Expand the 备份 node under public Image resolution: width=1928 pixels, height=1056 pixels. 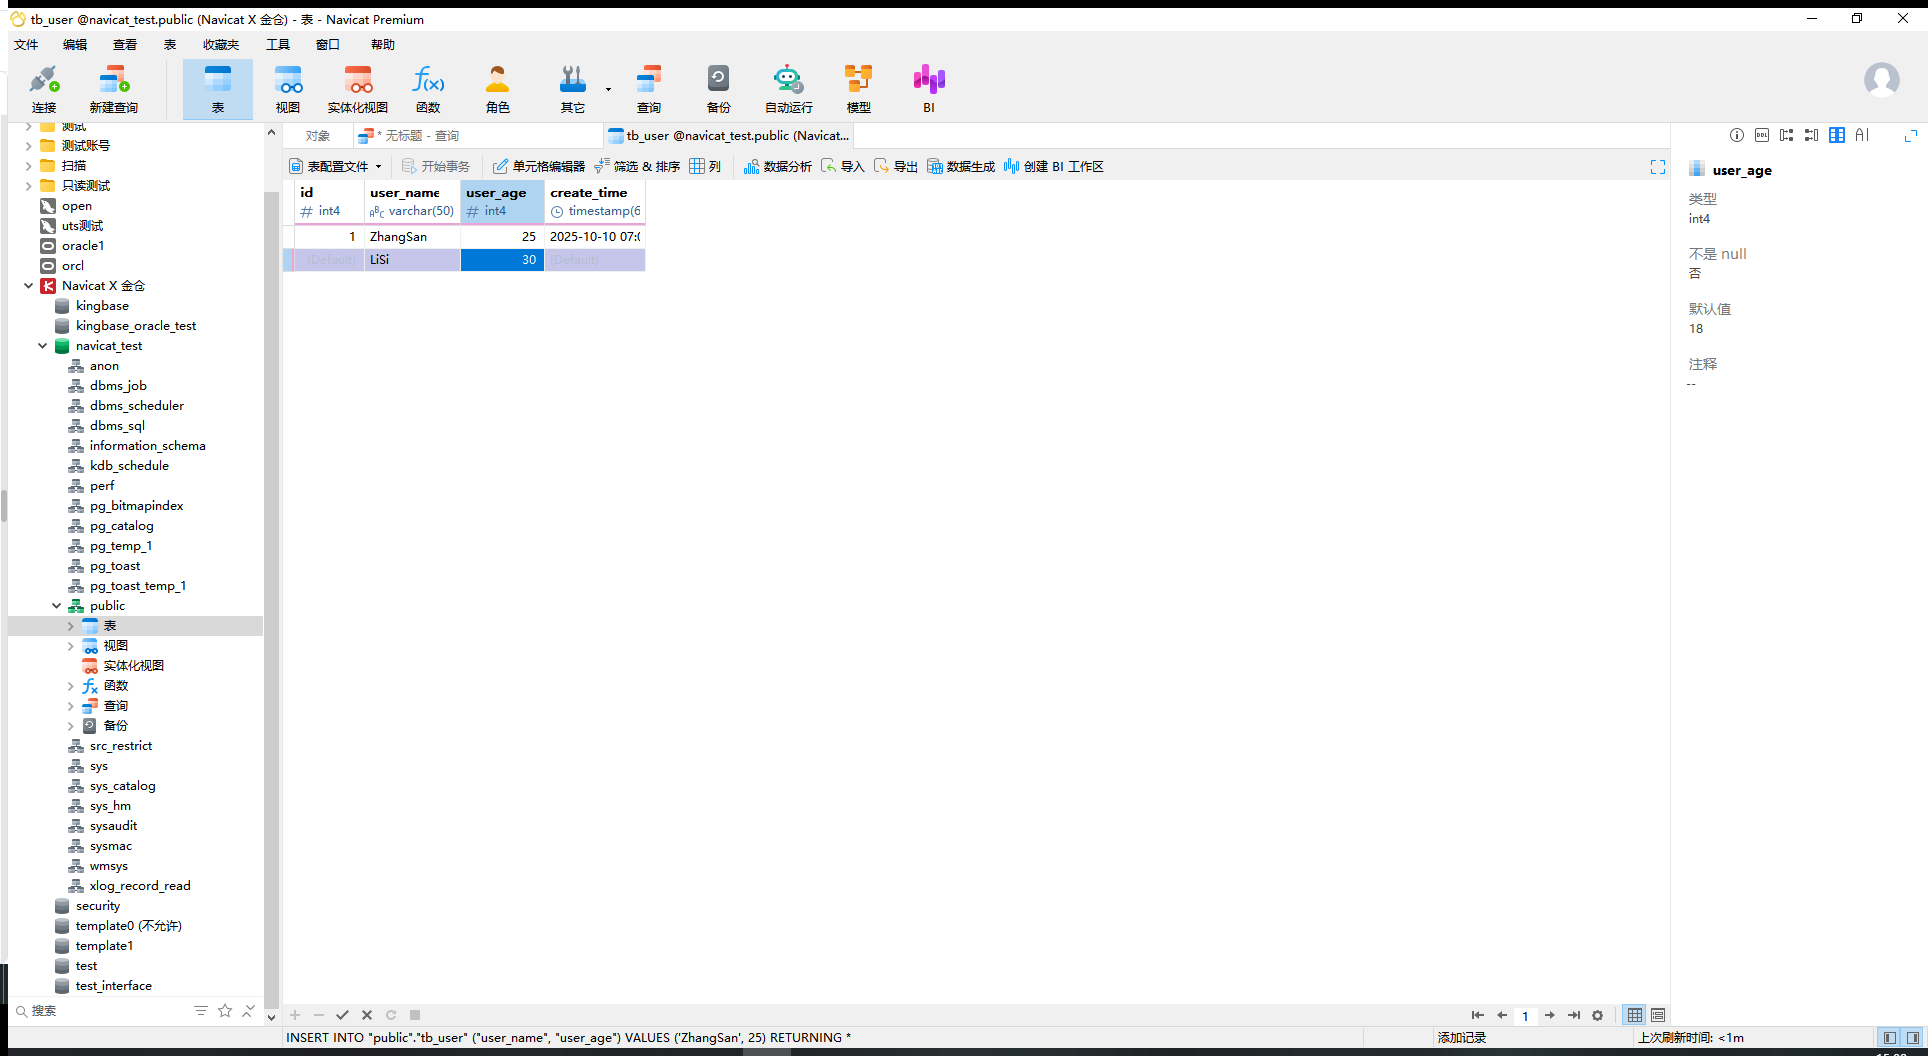click(x=71, y=726)
